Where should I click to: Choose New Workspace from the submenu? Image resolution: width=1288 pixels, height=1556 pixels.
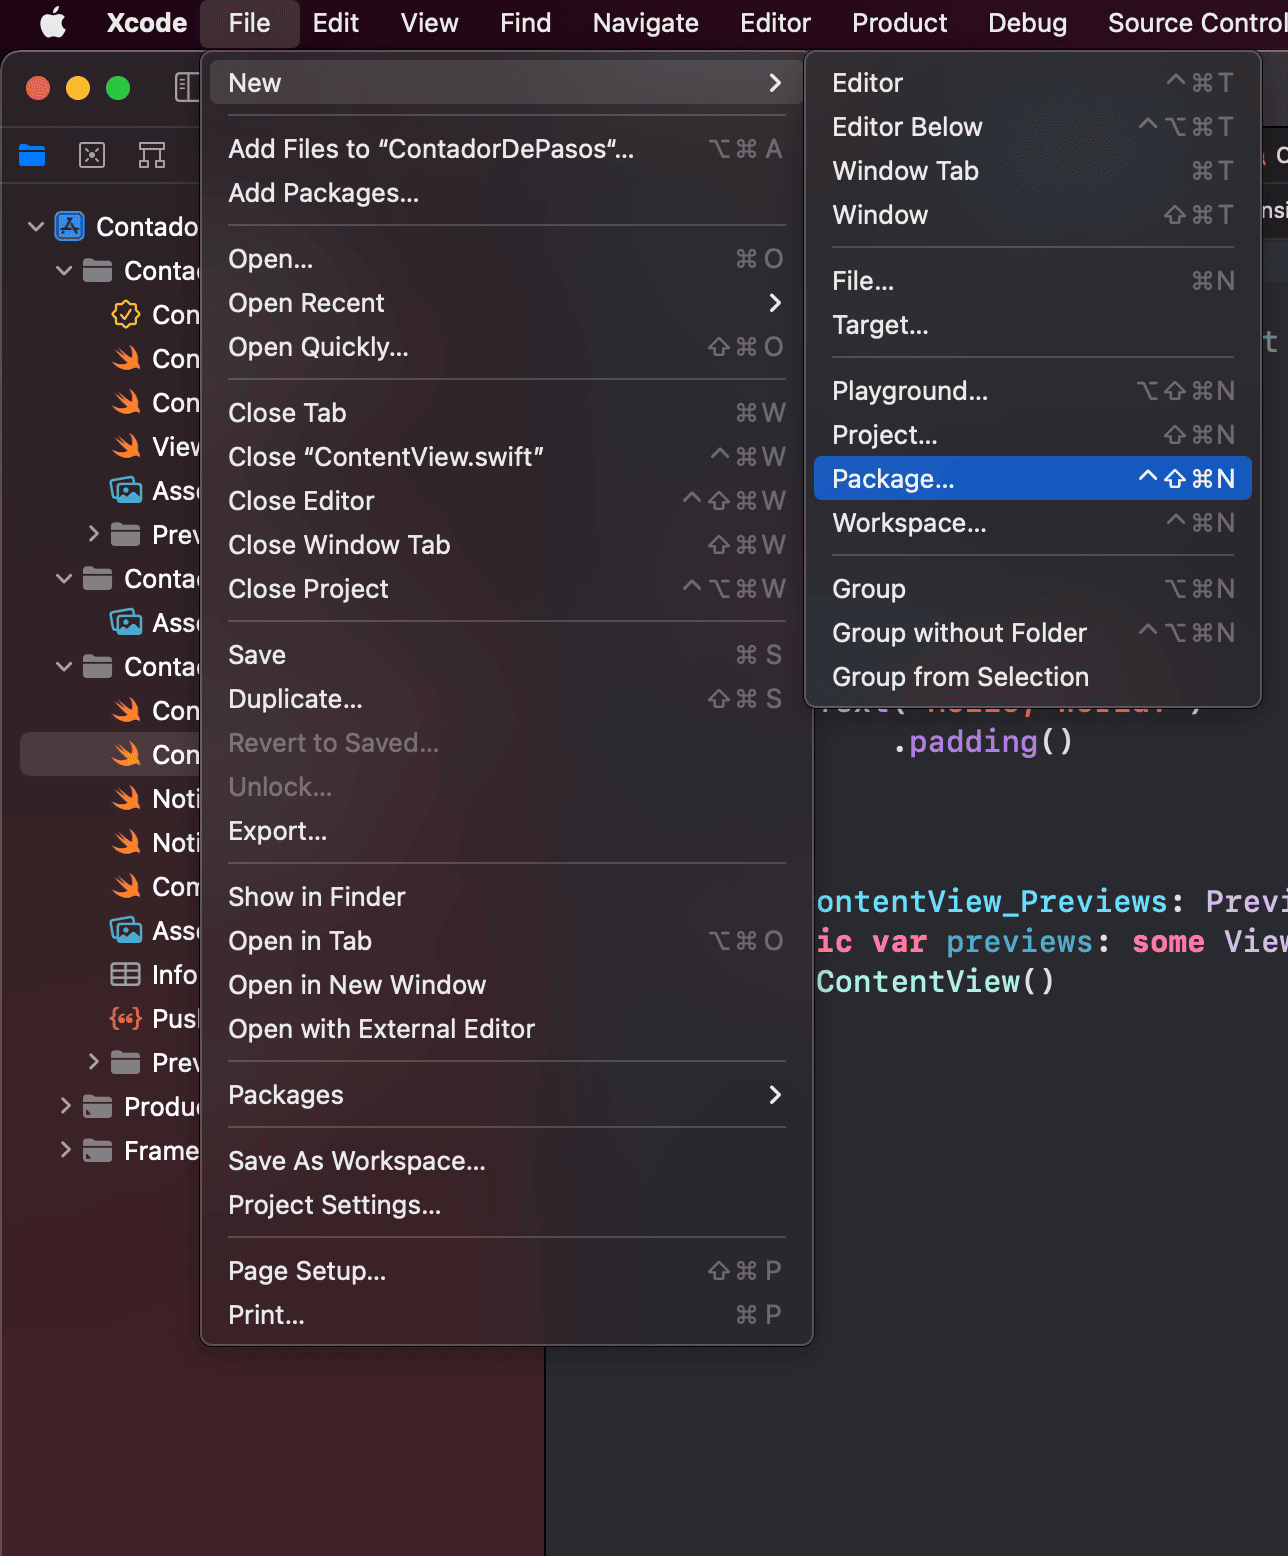click(1032, 523)
